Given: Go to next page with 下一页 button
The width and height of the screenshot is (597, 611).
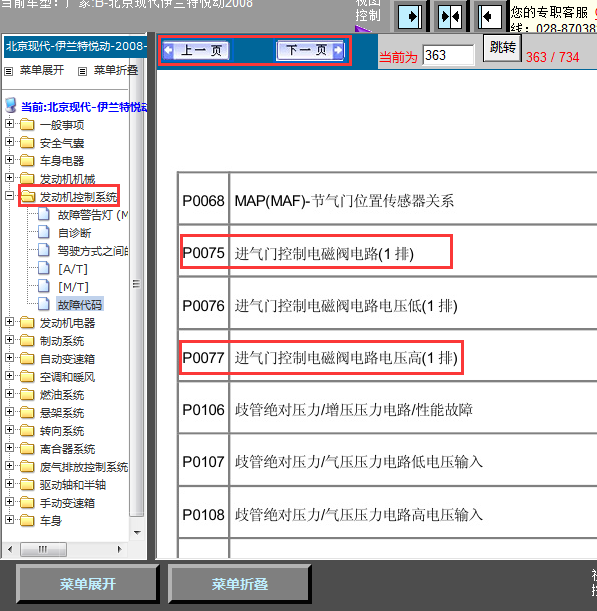Looking at the screenshot, I should point(310,50).
